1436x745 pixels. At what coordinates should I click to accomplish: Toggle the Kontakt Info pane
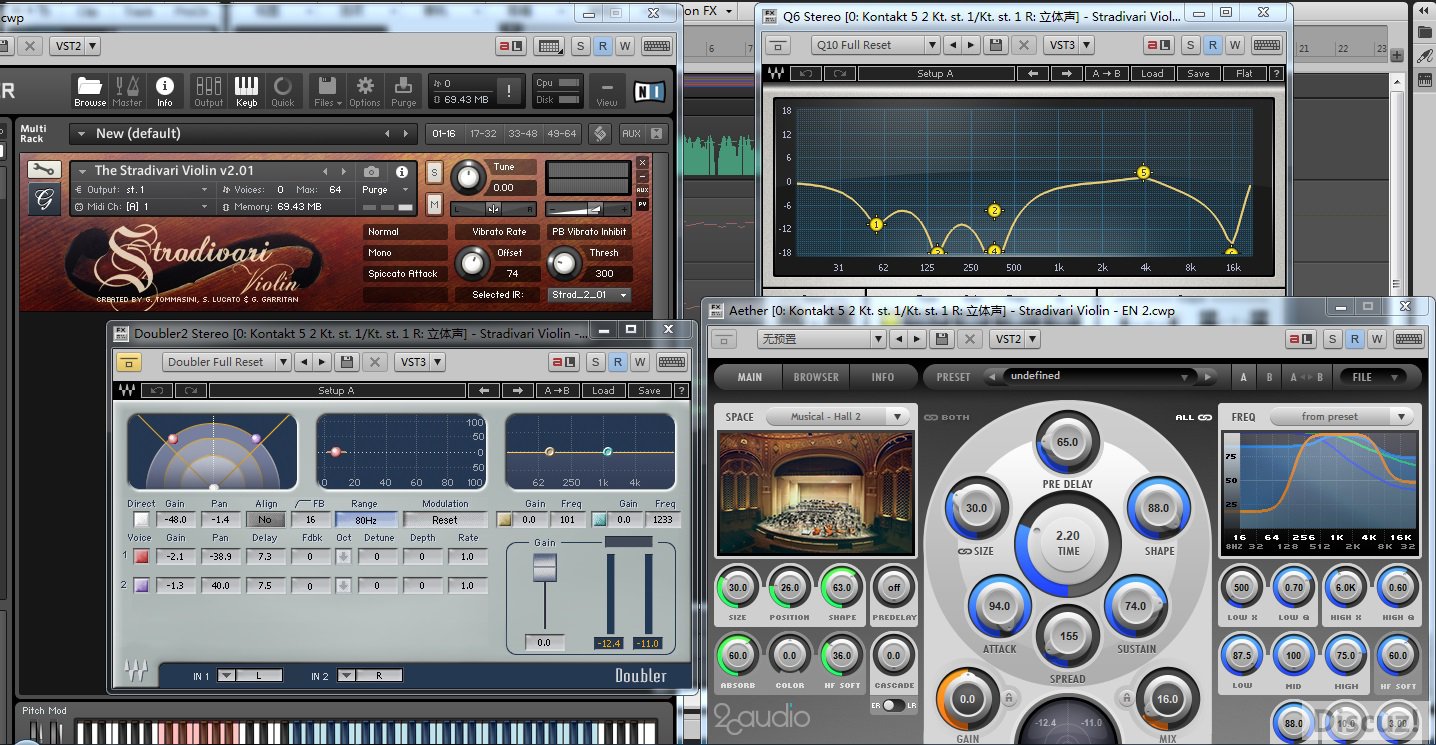(165, 91)
